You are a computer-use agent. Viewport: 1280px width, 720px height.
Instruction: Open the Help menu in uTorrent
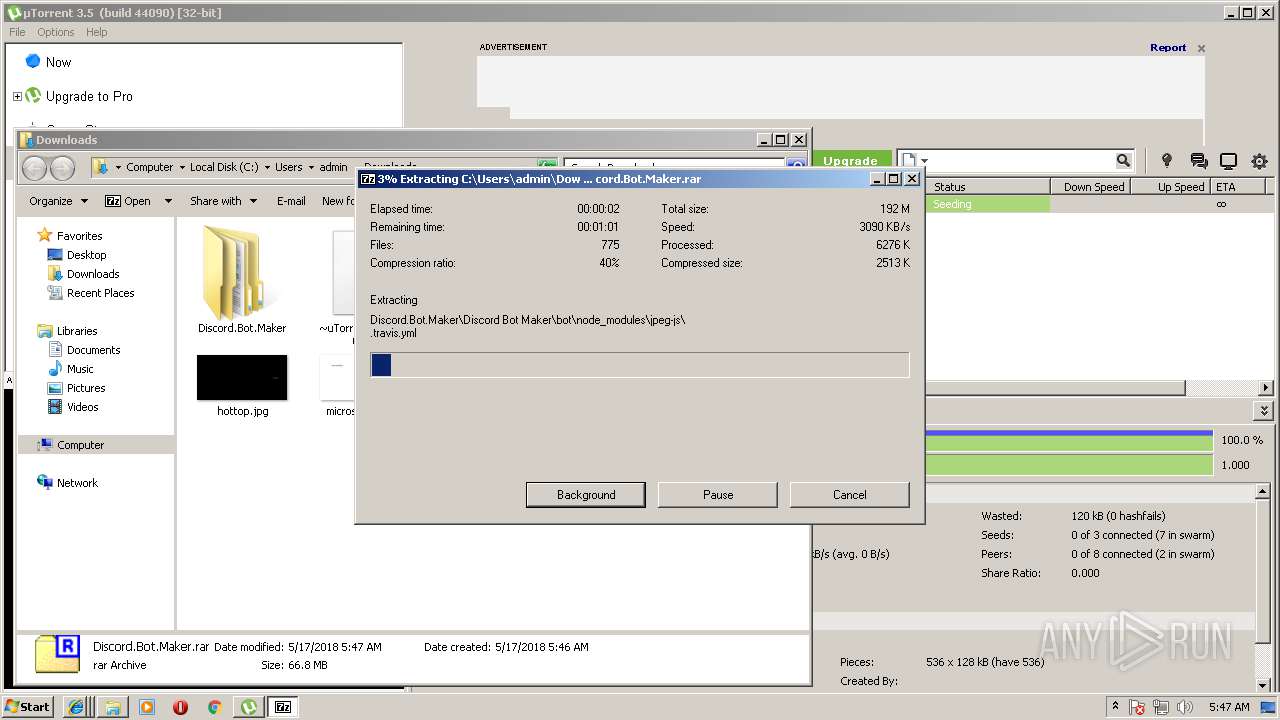click(x=97, y=32)
